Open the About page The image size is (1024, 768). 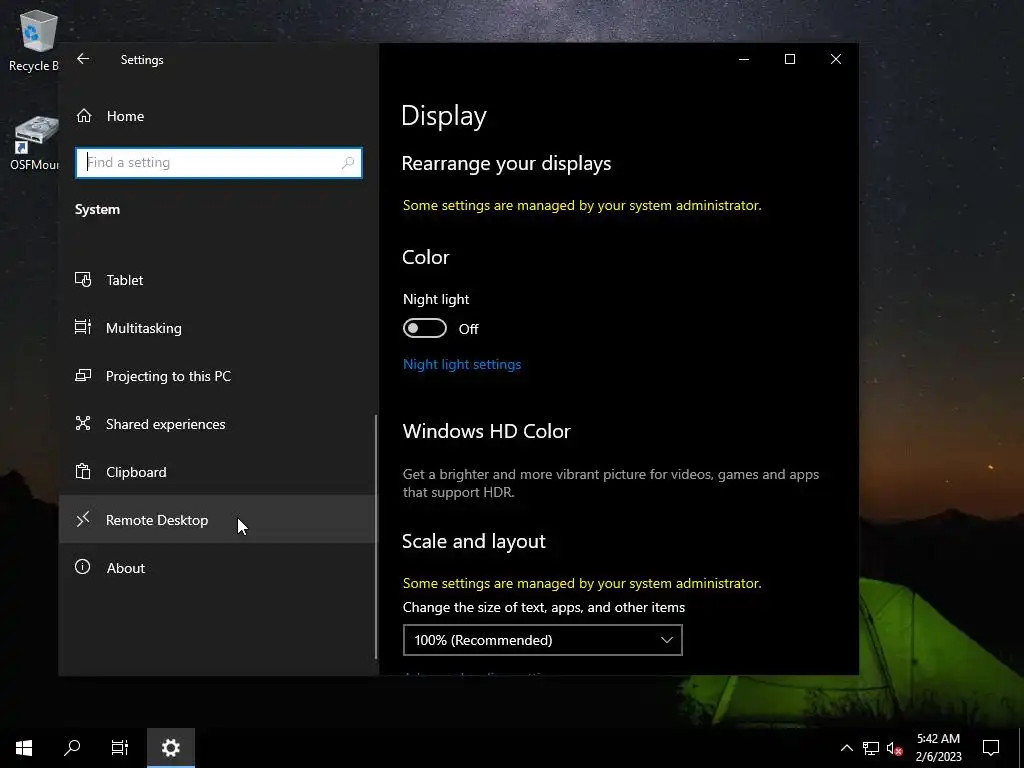coord(218,568)
